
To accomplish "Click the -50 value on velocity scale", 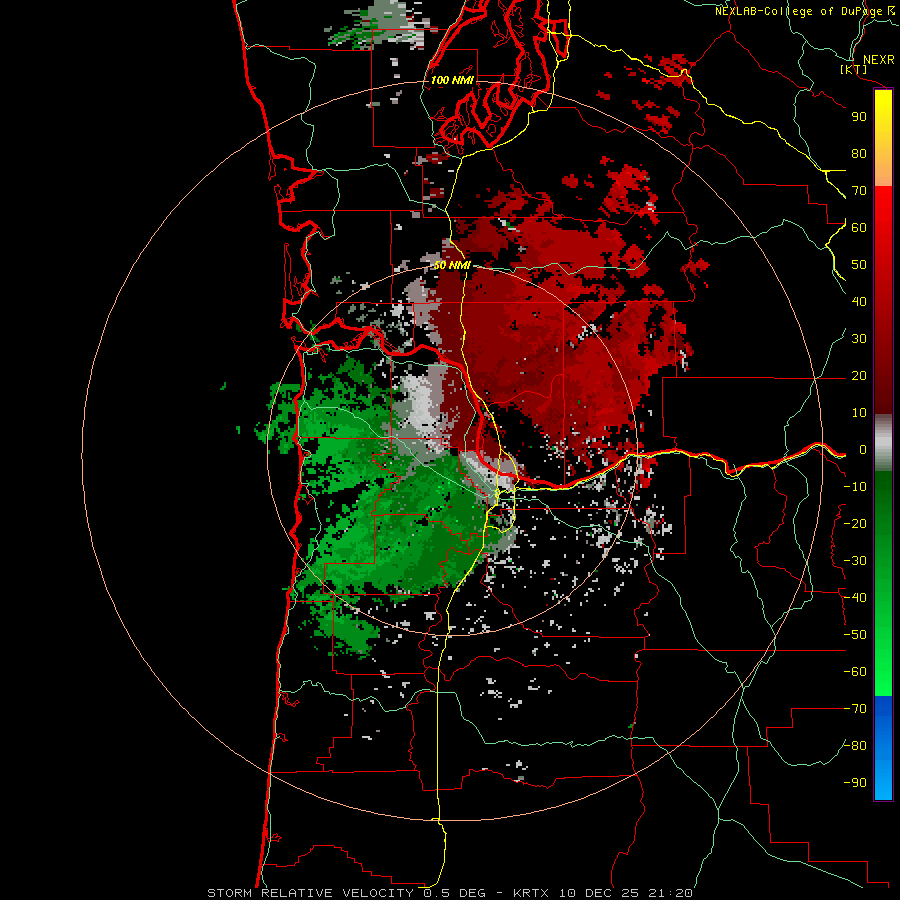I will point(855,635).
